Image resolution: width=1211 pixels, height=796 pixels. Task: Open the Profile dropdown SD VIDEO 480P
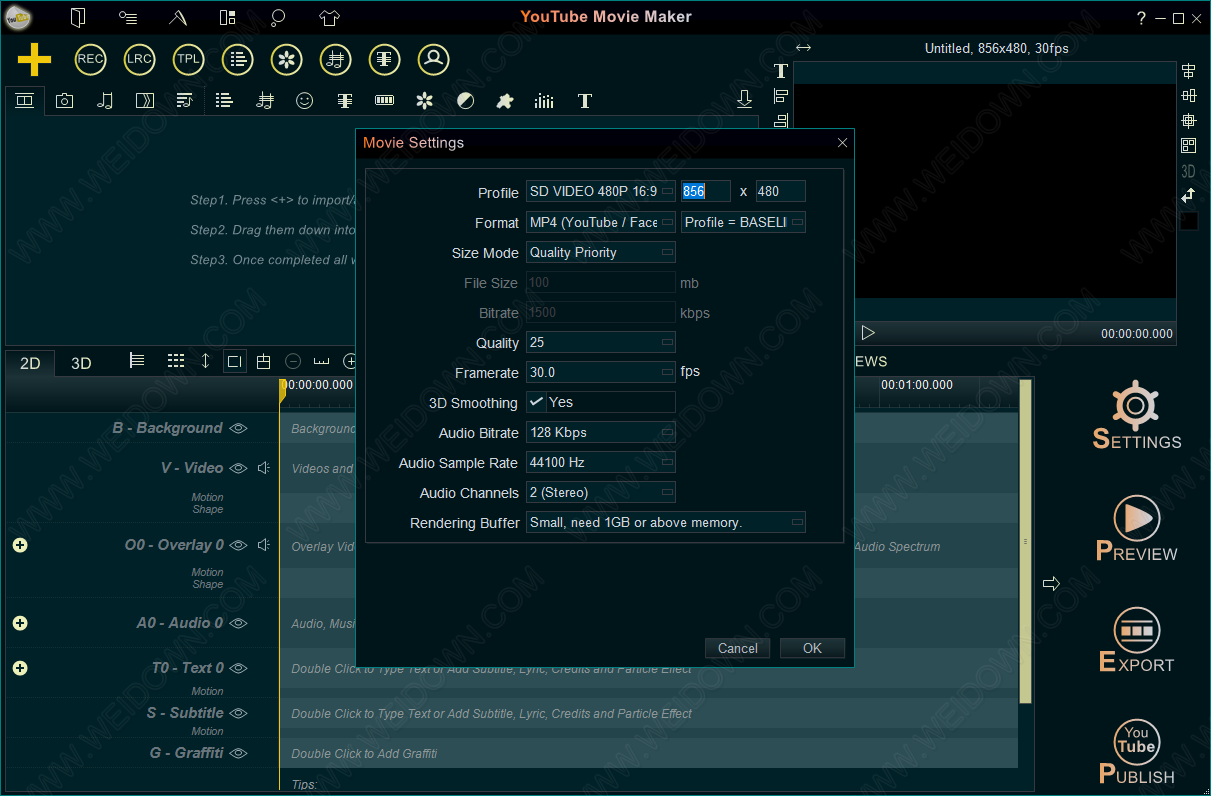[601, 192]
